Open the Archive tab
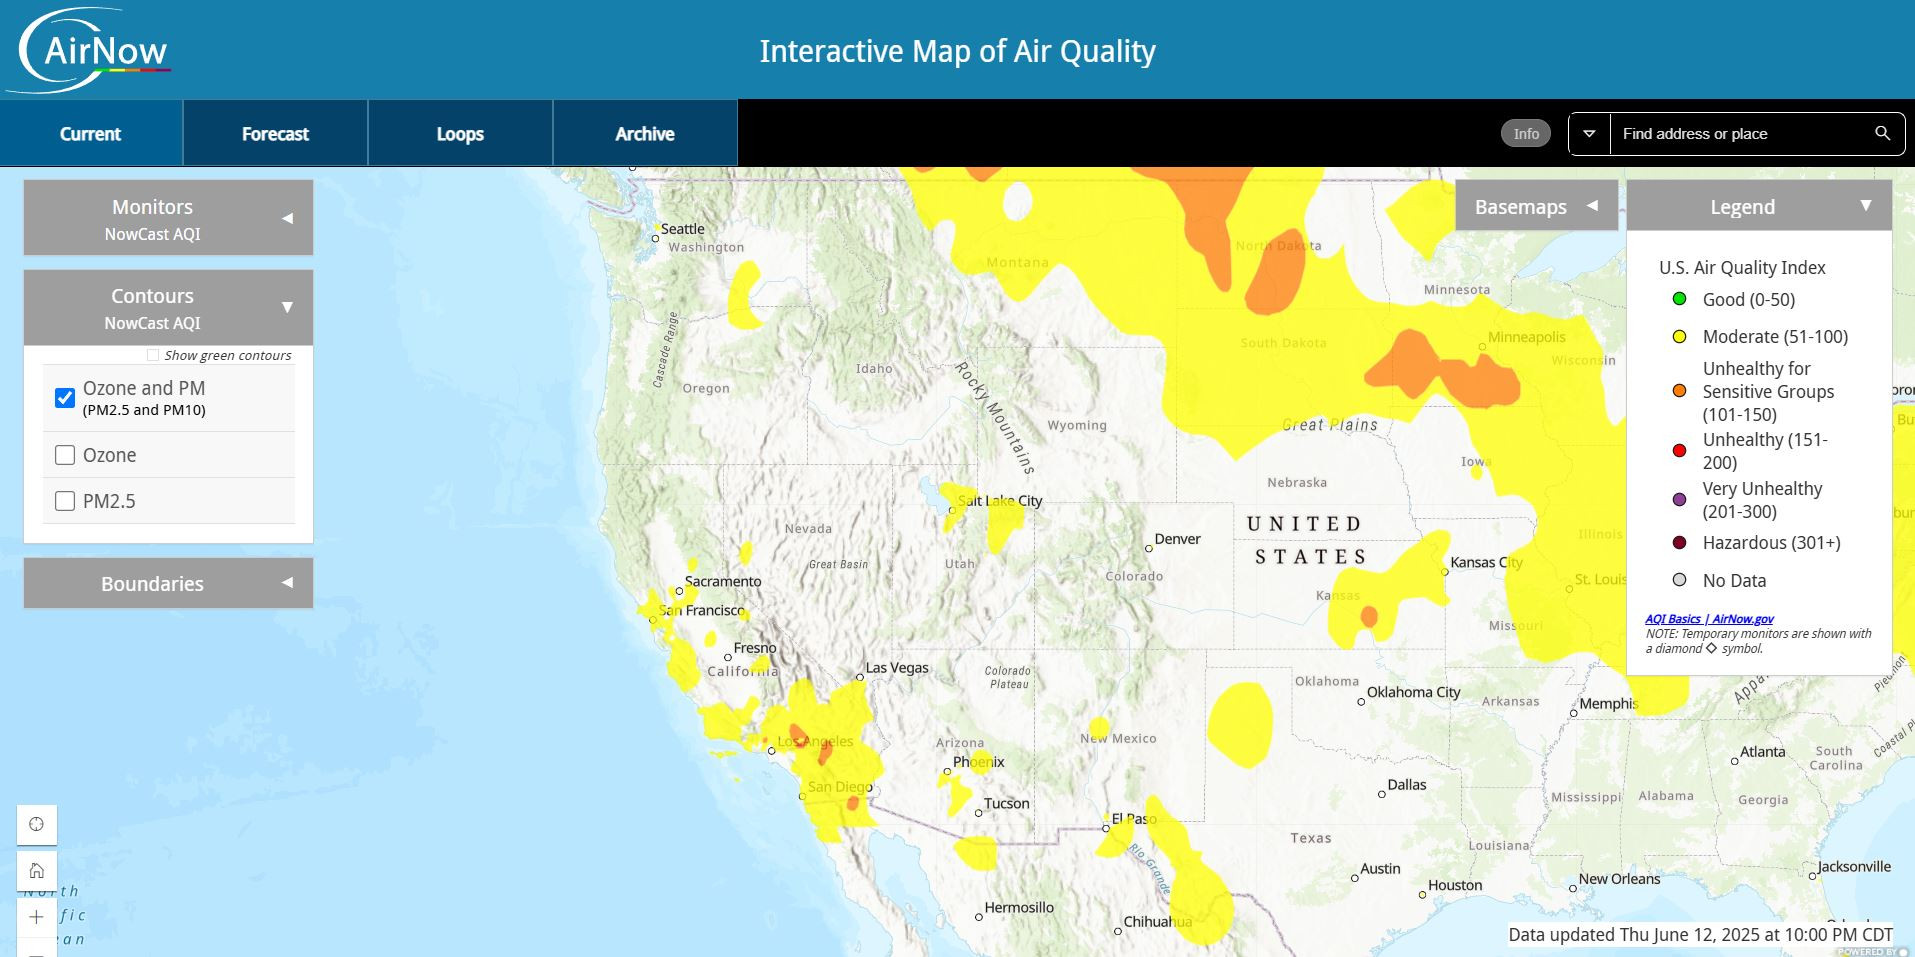This screenshot has width=1915, height=957. pyautogui.click(x=645, y=133)
